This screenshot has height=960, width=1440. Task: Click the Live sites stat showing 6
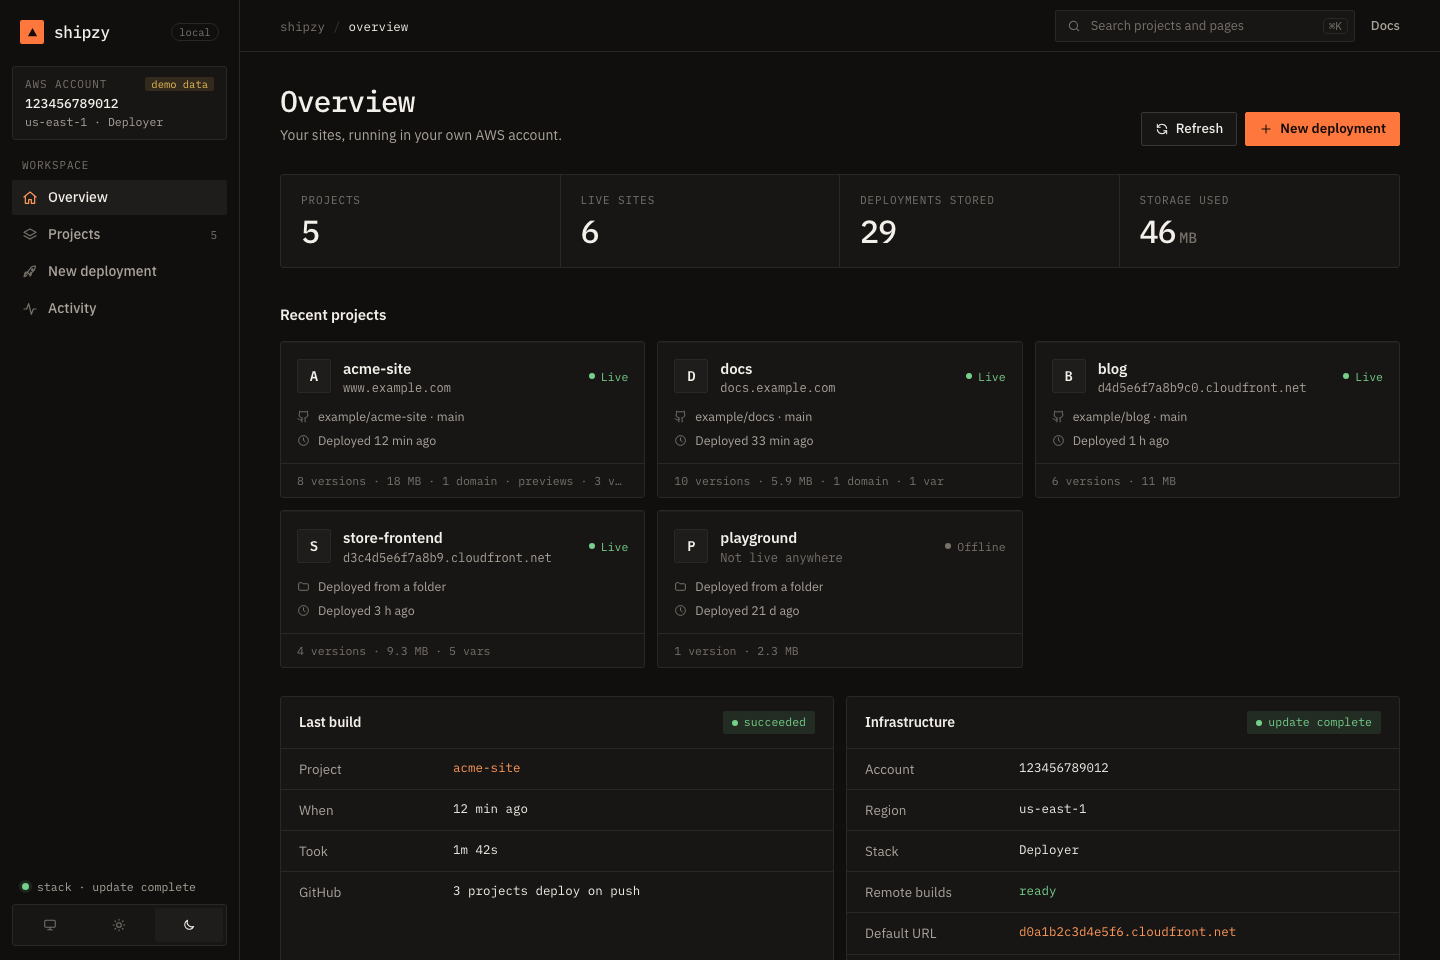(x=700, y=221)
